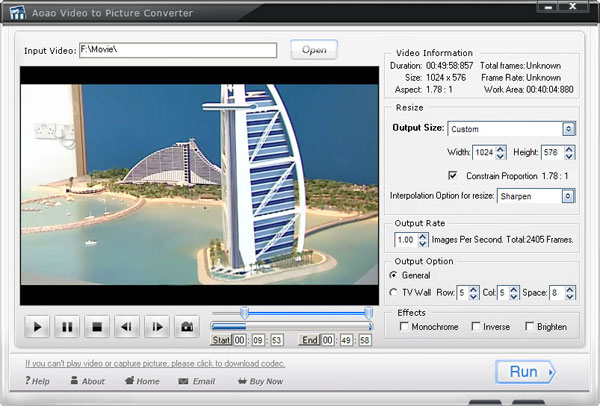
Task: Increase the Height value
Action: click(569, 149)
